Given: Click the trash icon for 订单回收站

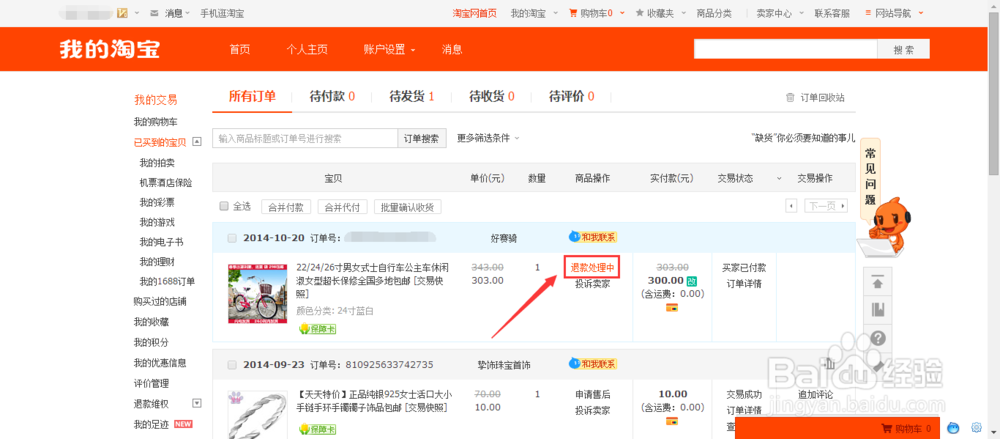Looking at the screenshot, I should (x=790, y=98).
